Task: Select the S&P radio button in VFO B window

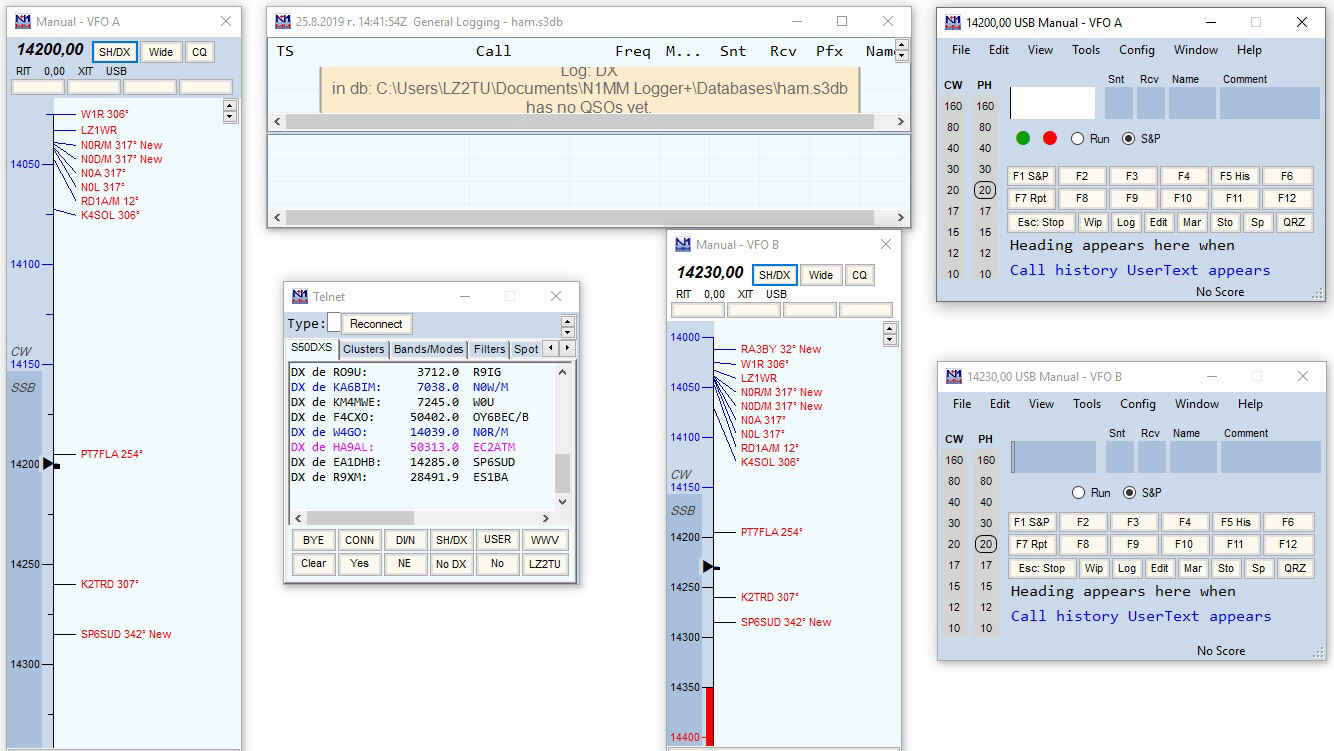Action: tap(1130, 493)
